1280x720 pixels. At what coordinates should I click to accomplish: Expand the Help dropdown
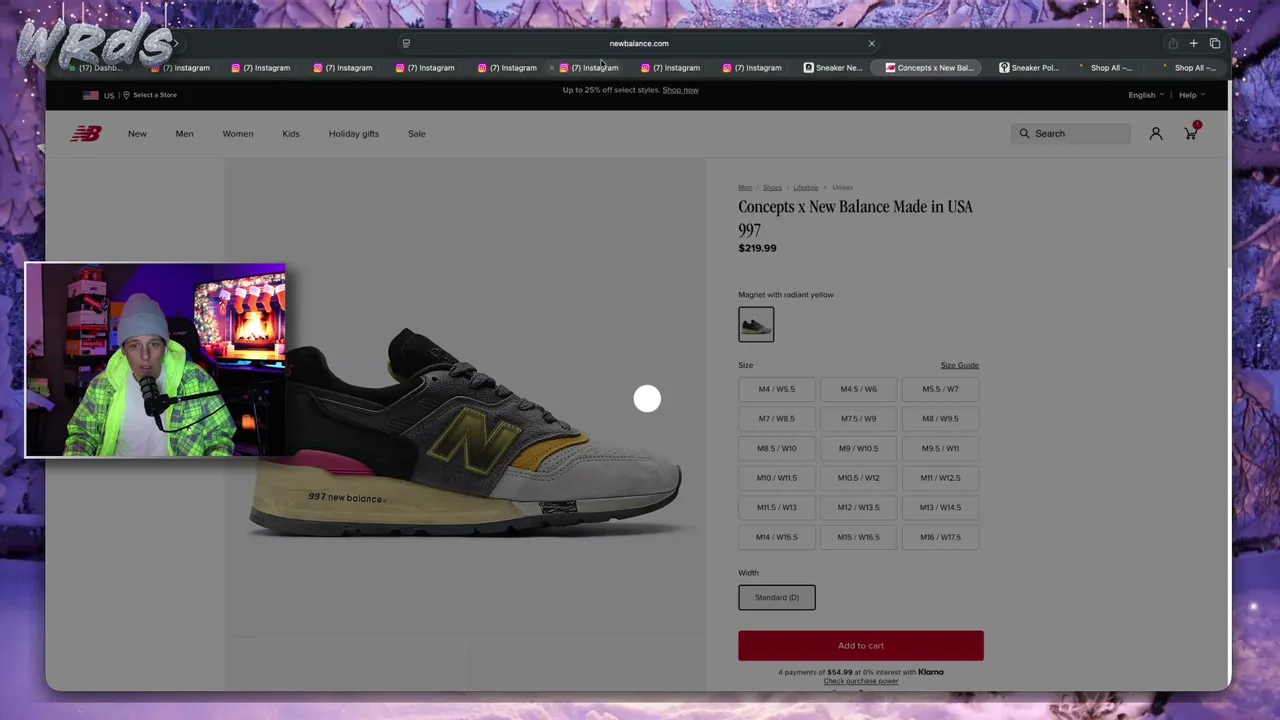pyautogui.click(x=1191, y=95)
